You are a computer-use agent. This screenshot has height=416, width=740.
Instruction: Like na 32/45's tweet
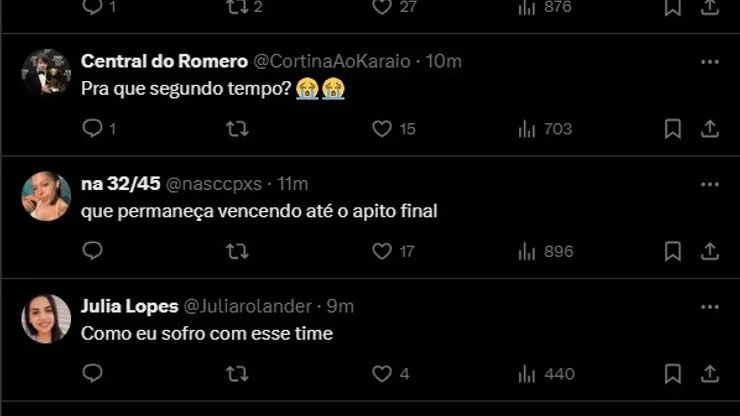(x=382, y=251)
